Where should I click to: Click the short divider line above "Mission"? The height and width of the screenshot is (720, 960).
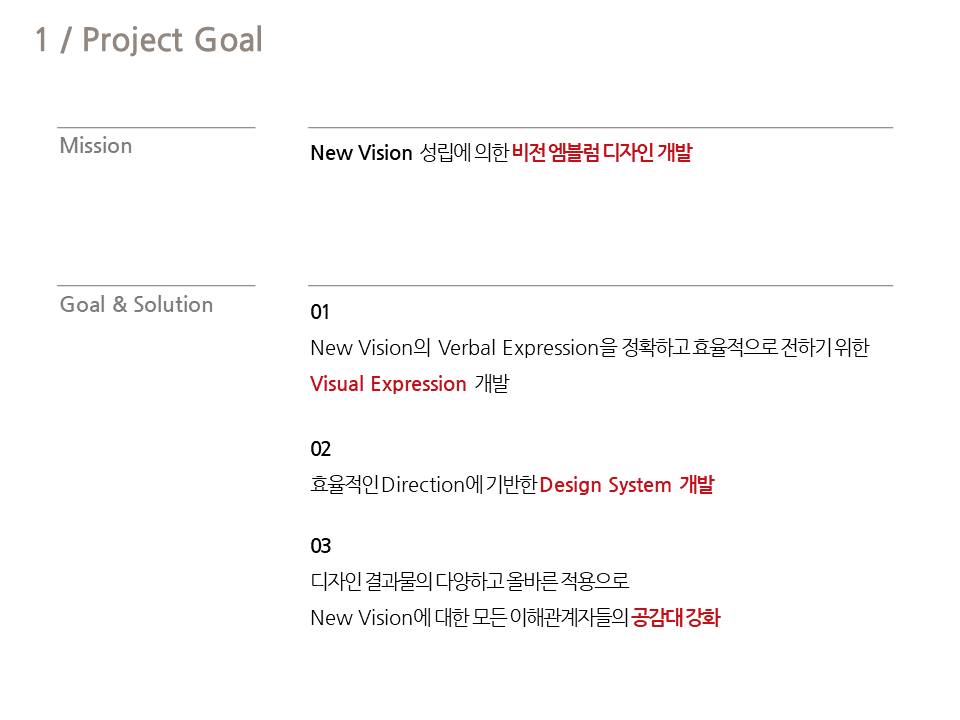point(156,128)
